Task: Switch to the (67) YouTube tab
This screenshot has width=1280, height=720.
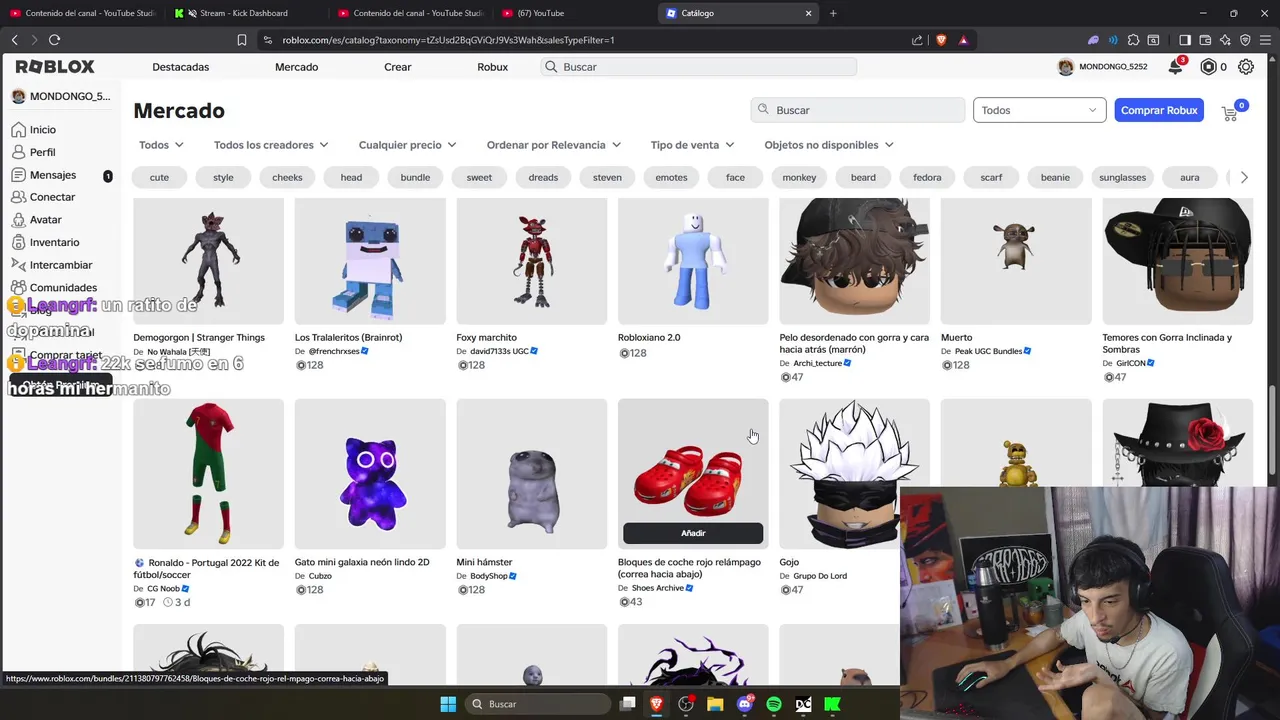Action: (x=575, y=13)
